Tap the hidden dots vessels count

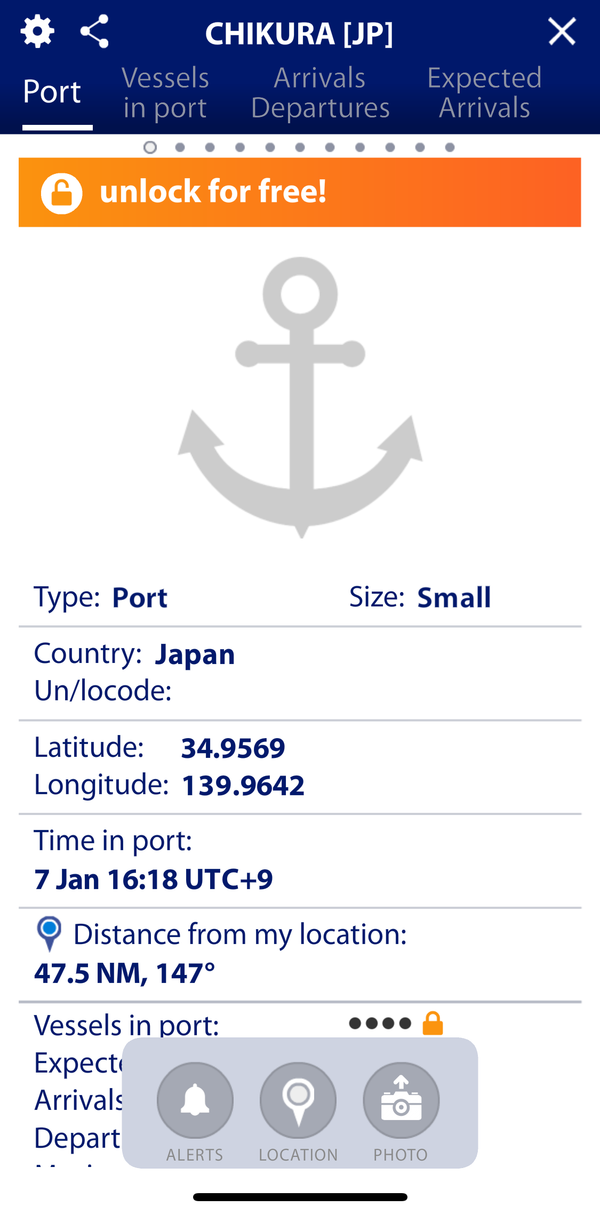point(380,1023)
